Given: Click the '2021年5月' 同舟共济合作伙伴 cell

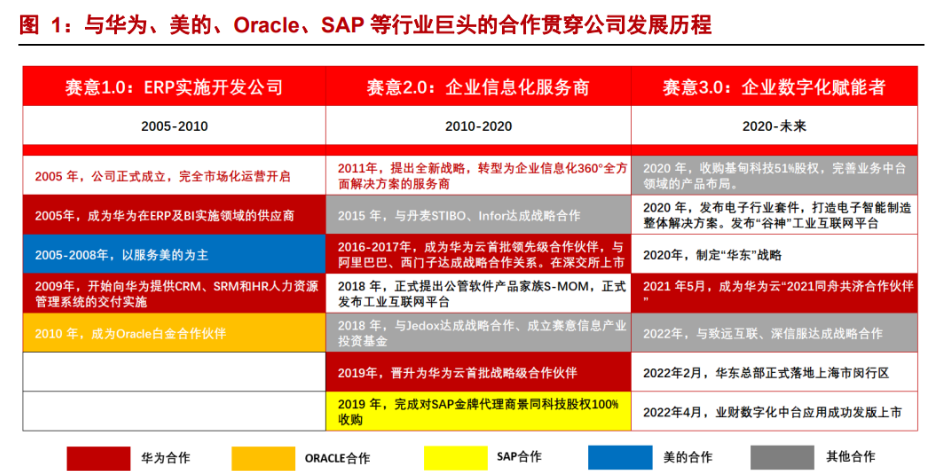Looking at the screenshot, I should point(774,293).
